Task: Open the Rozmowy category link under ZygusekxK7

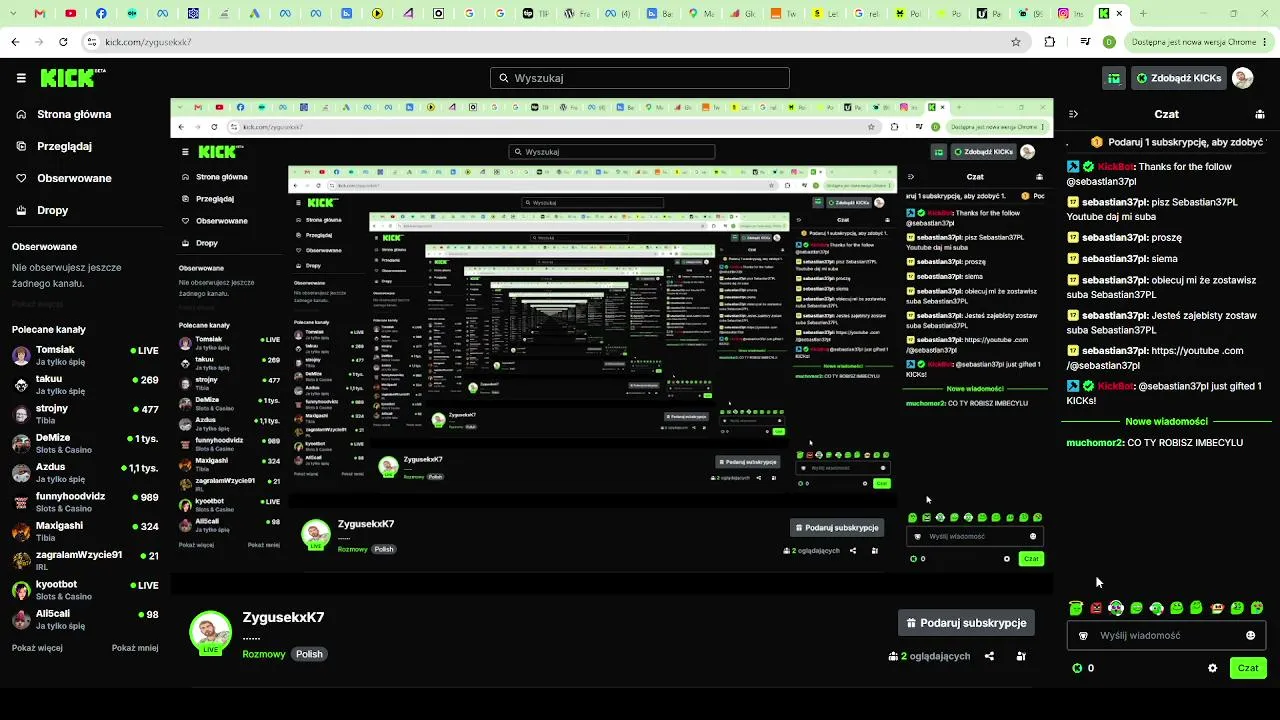Action: pos(264,654)
